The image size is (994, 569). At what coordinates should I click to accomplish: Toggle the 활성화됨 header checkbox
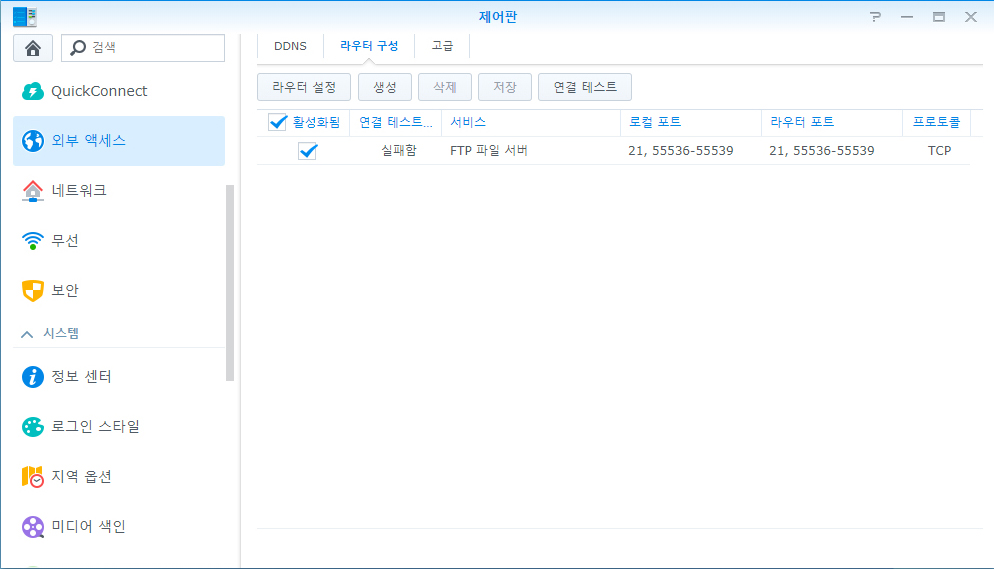click(278, 122)
